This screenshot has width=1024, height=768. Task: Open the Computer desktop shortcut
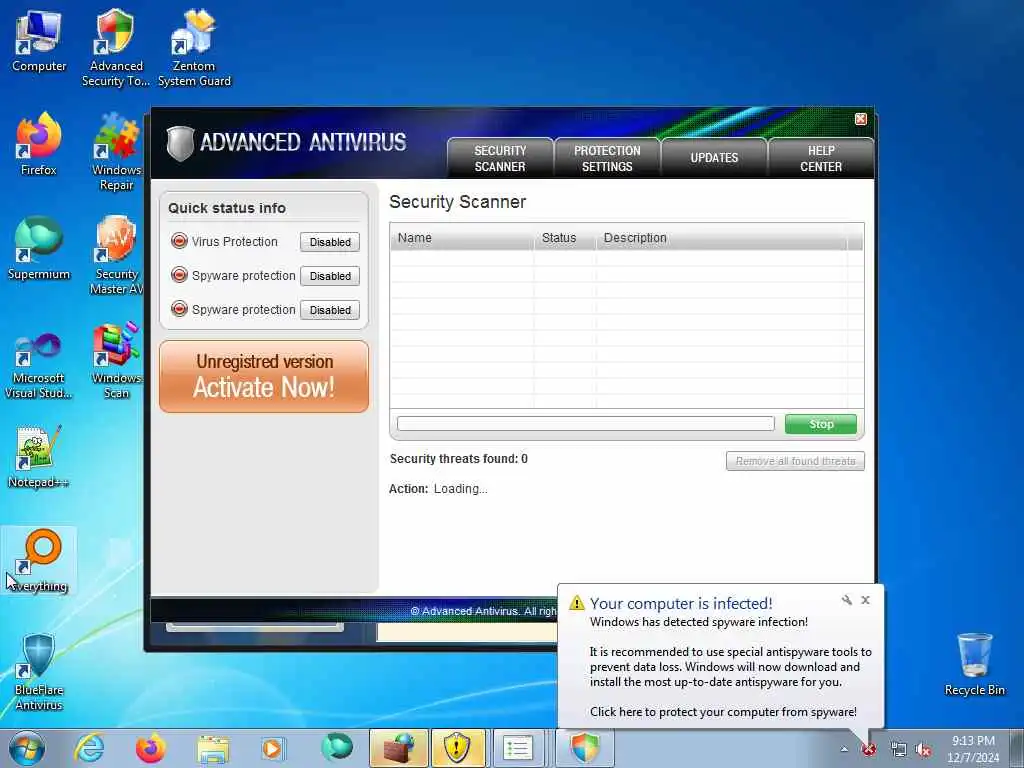(39, 40)
